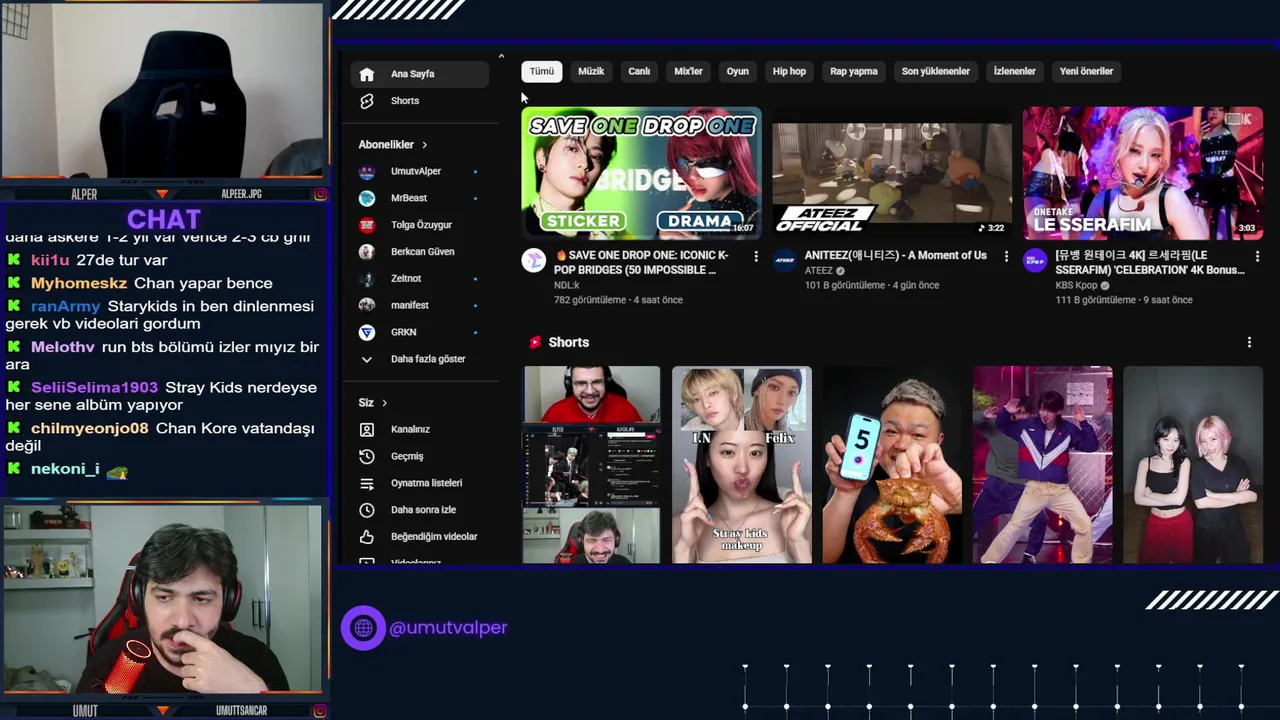Open the crab and phone Short
This screenshot has width=1280, height=720.
(x=892, y=464)
